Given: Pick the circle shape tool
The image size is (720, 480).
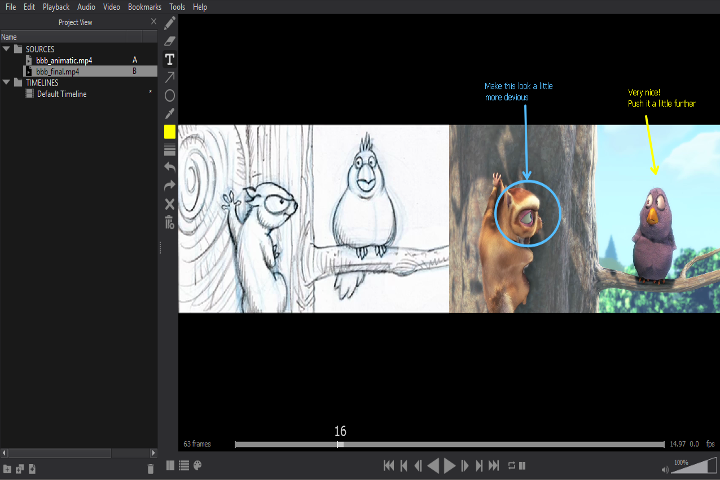Looking at the screenshot, I should pos(170,96).
